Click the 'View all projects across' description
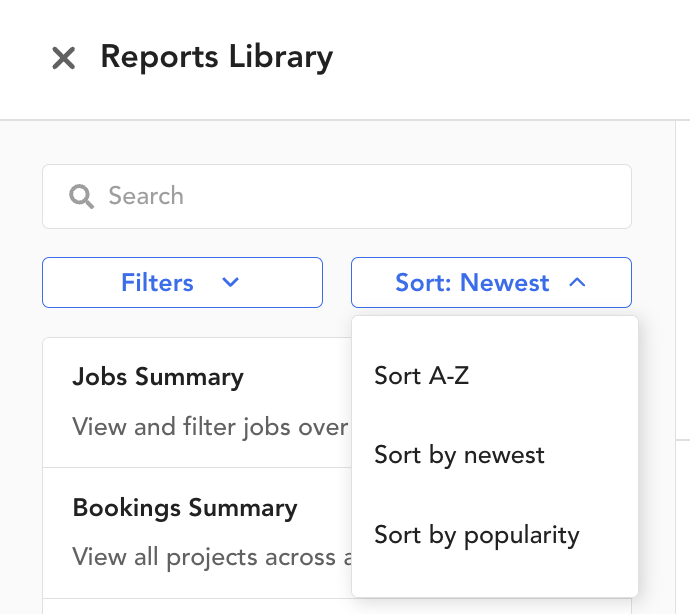Image resolution: width=690 pixels, height=614 pixels. (x=212, y=557)
